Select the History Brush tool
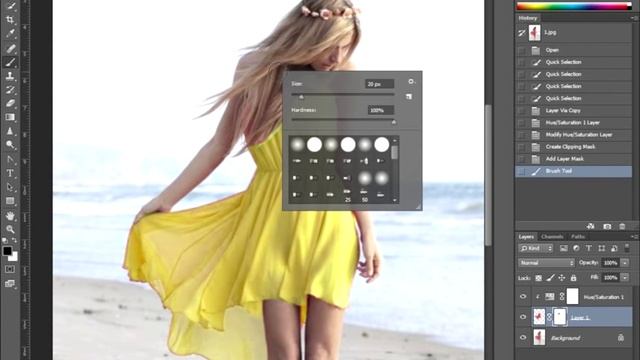 (10, 90)
